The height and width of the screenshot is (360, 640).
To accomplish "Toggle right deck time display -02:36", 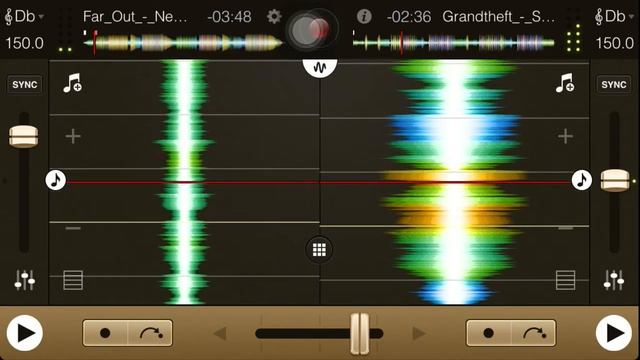I will point(409,17).
